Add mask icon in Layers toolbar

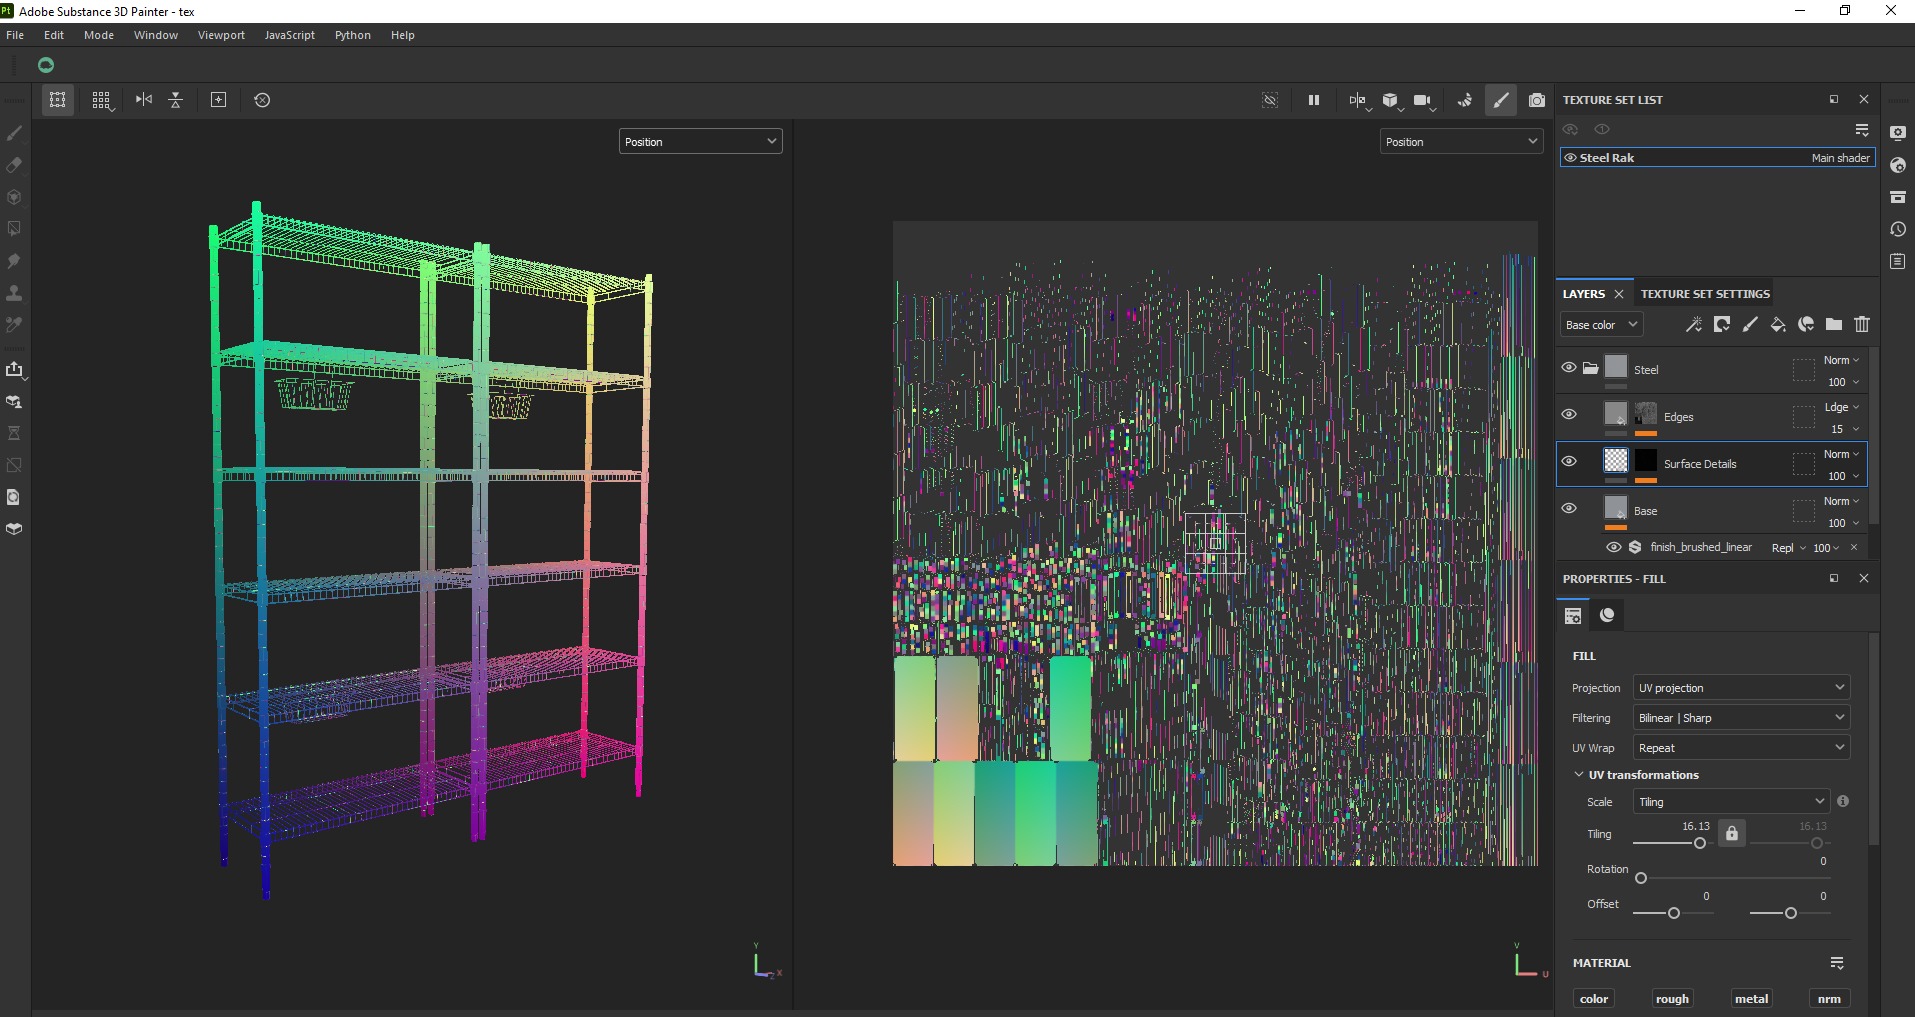(x=1722, y=325)
